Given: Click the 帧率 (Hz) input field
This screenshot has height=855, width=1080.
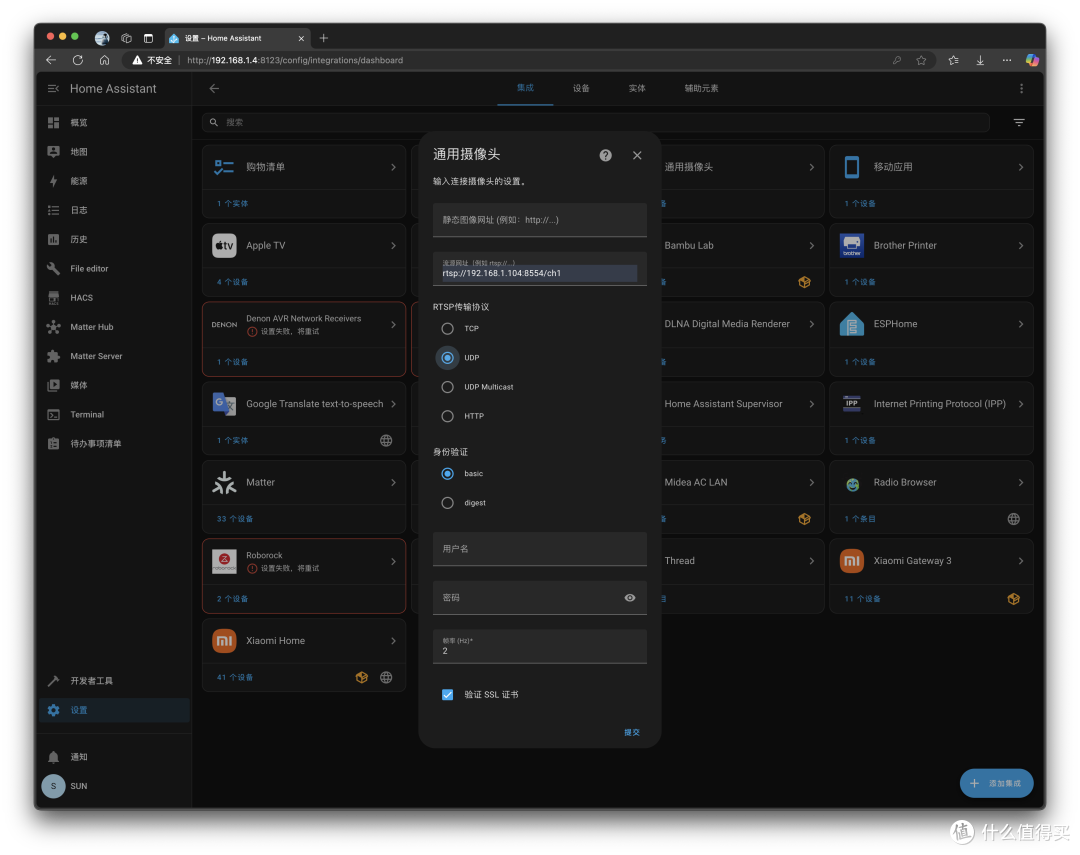Looking at the screenshot, I should [539, 646].
